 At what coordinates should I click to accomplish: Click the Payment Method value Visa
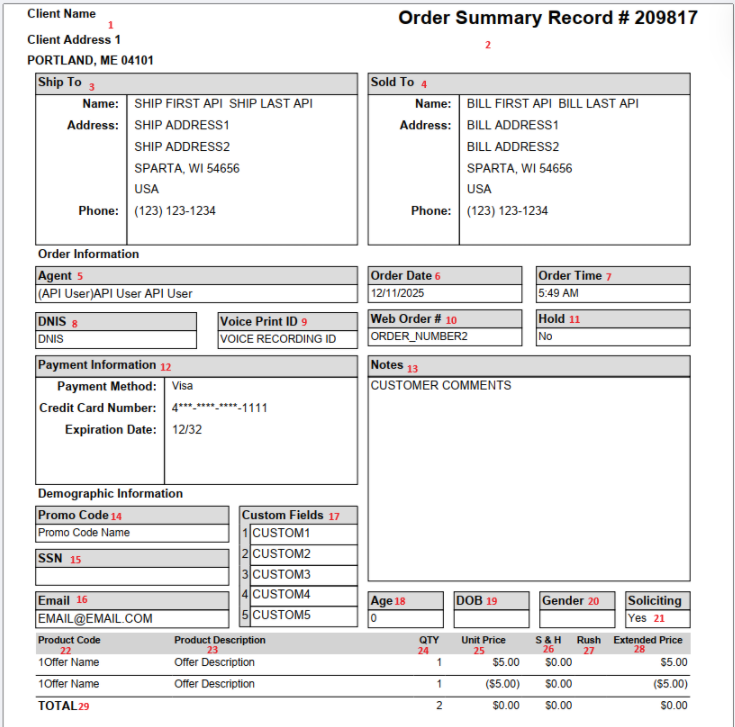[x=182, y=386]
